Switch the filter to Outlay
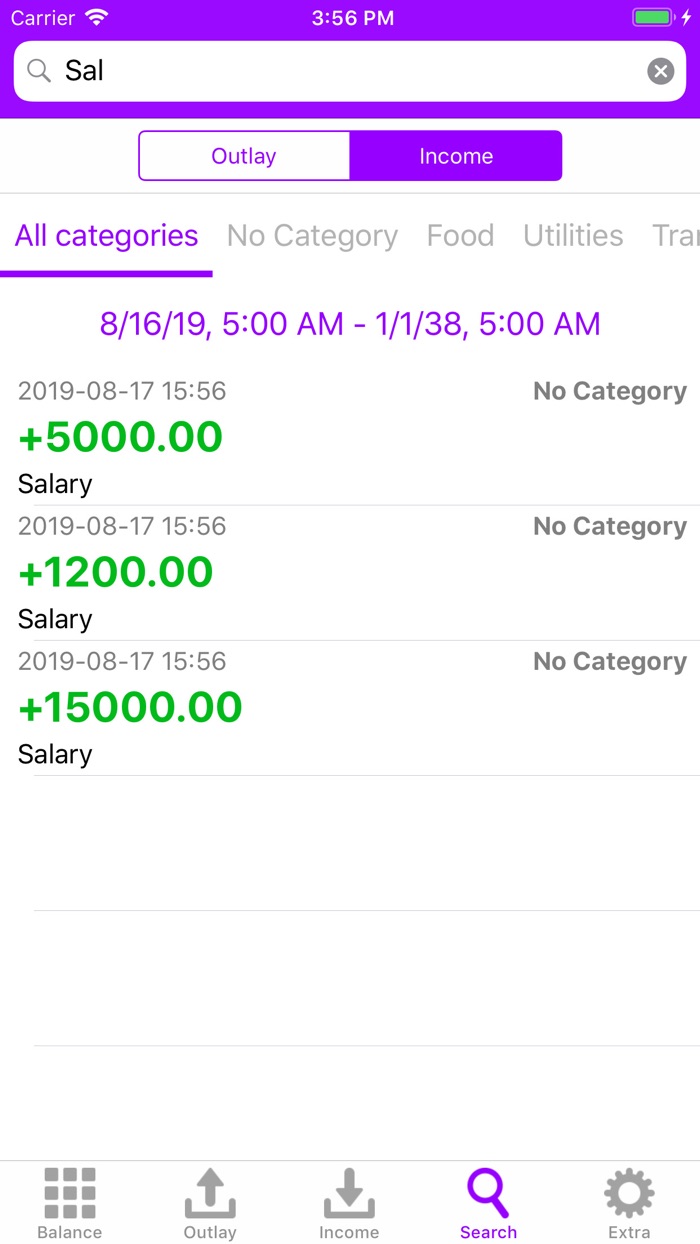This screenshot has height=1244, width=700. (244, 156)
